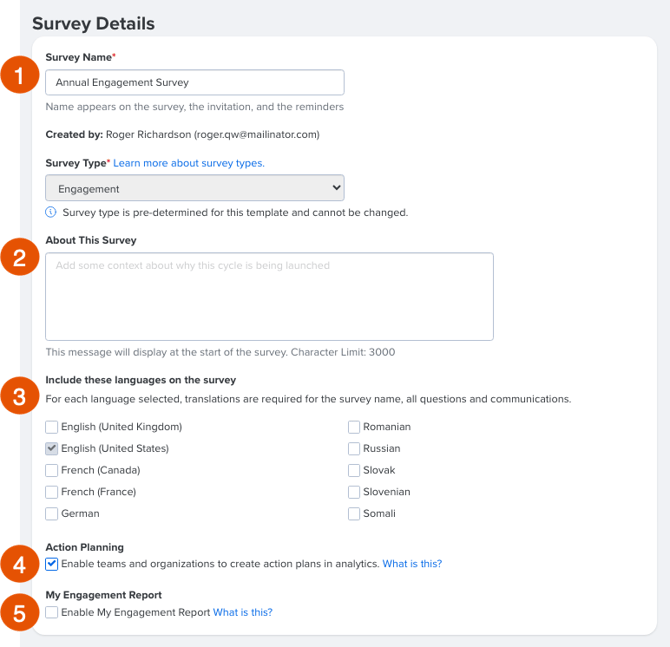Screen dimensions: 670x647
Task: Open What is this link for My Engagement Report
Action: click(x=243, y=612)
